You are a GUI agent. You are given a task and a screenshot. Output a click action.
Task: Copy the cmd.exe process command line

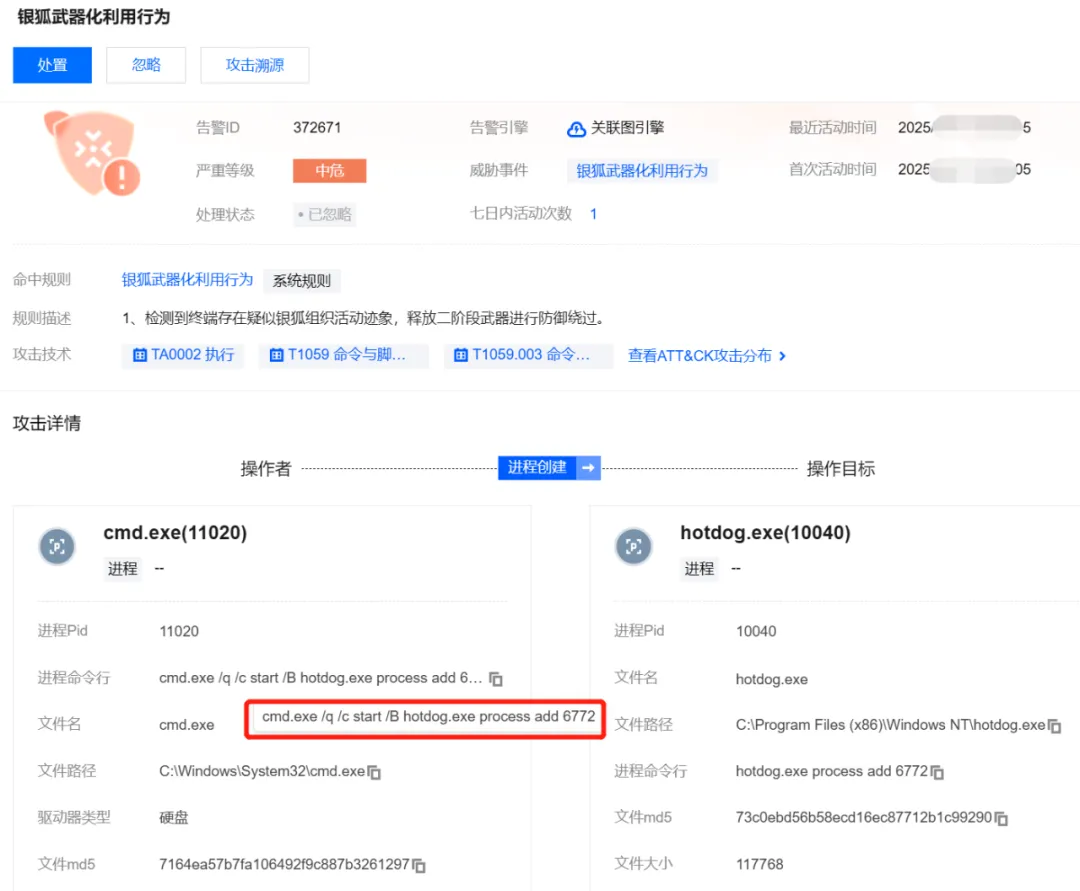click(x=495, y=679)
